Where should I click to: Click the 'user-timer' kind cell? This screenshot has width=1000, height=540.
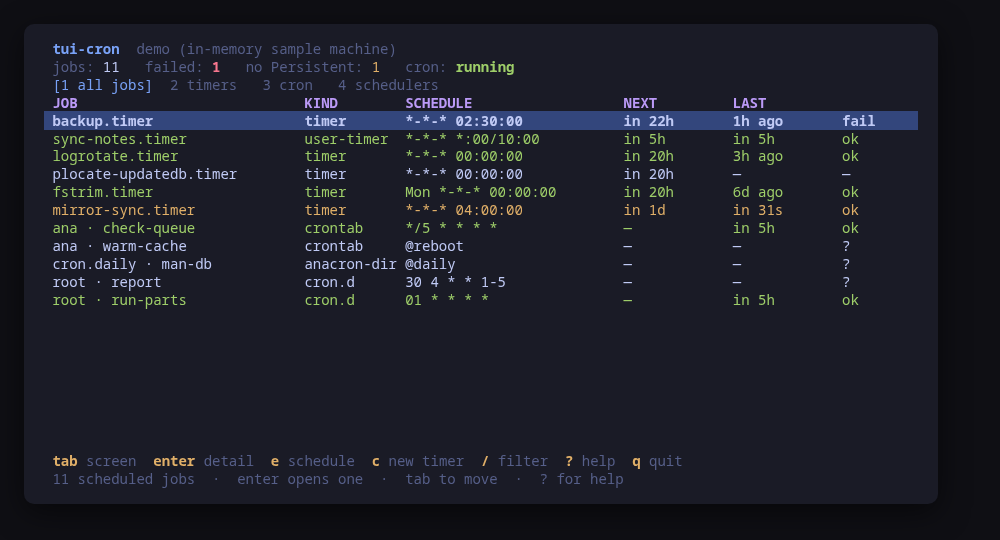pyautogui.click(x=346, y=139)
